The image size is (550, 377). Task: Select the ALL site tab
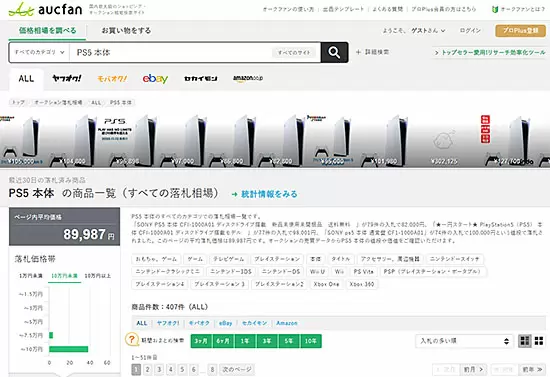(x=26, y=79)
